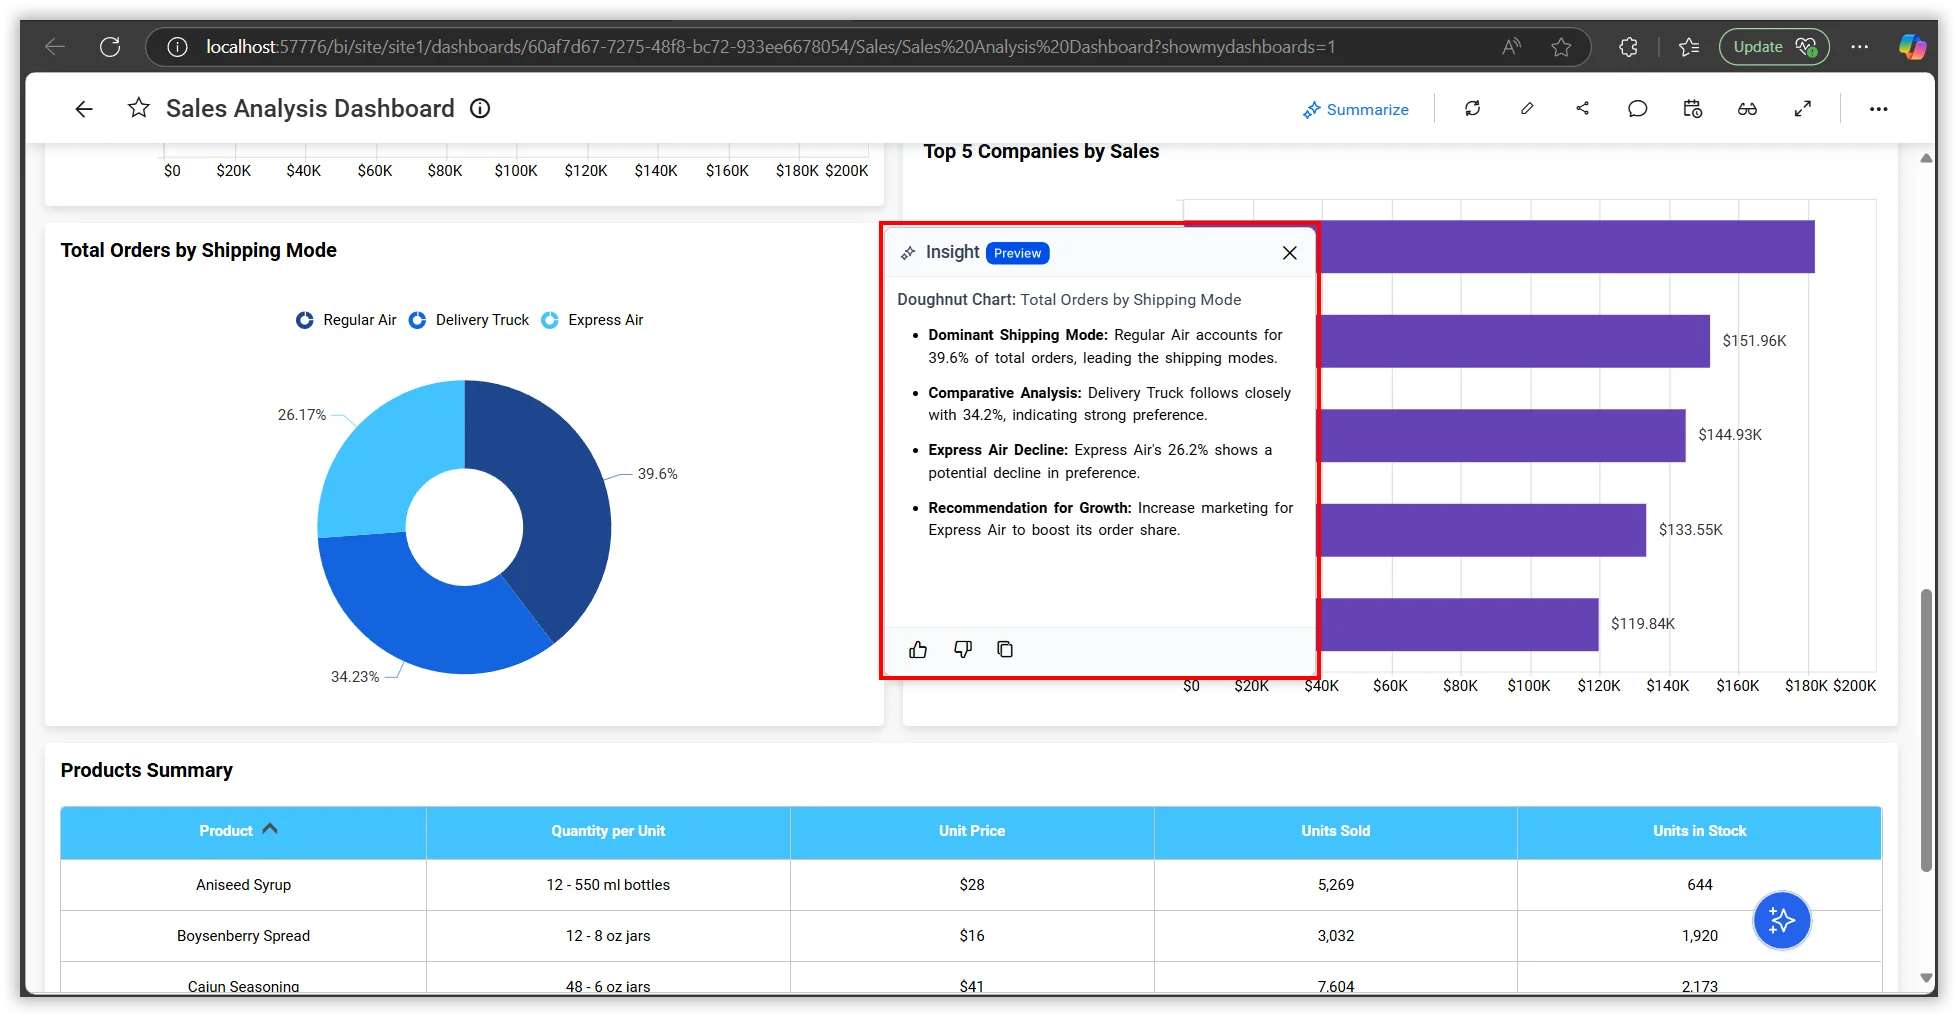Open the browser settings and more menu
The image size is (1958, 1017).
[x=1859, y=47]
